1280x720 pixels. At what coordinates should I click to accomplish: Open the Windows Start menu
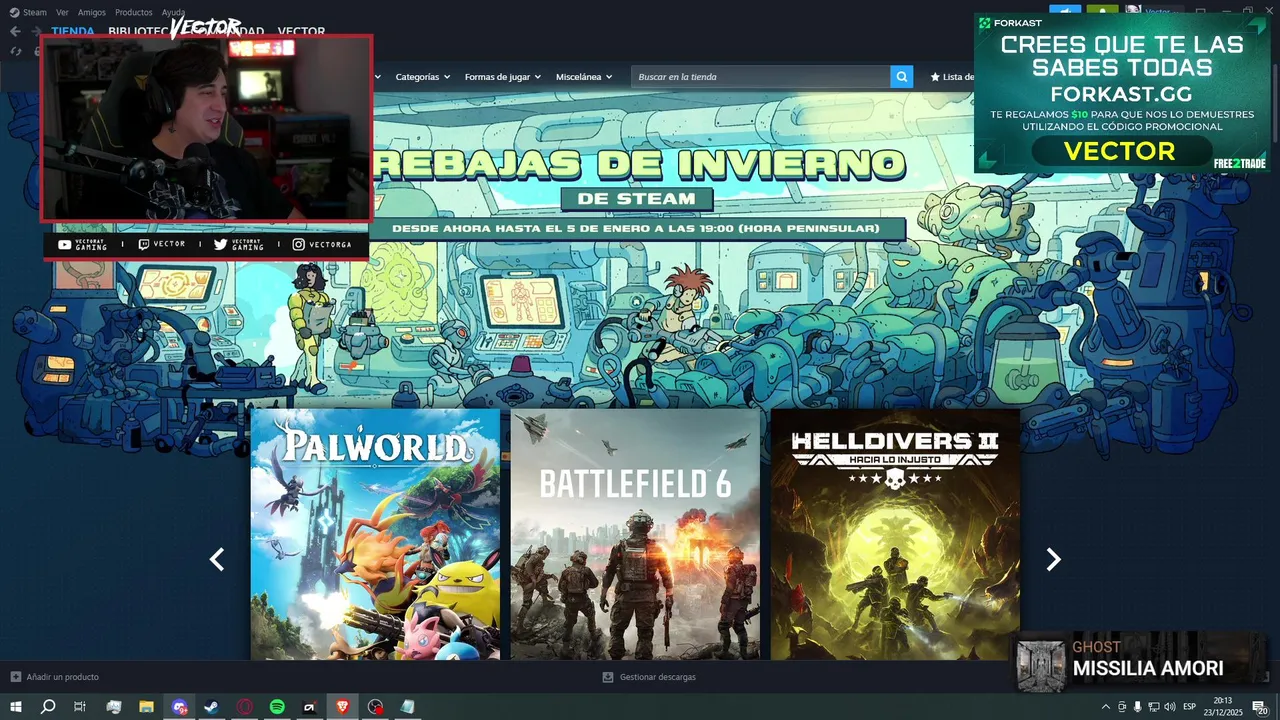[x=16, y=707]
